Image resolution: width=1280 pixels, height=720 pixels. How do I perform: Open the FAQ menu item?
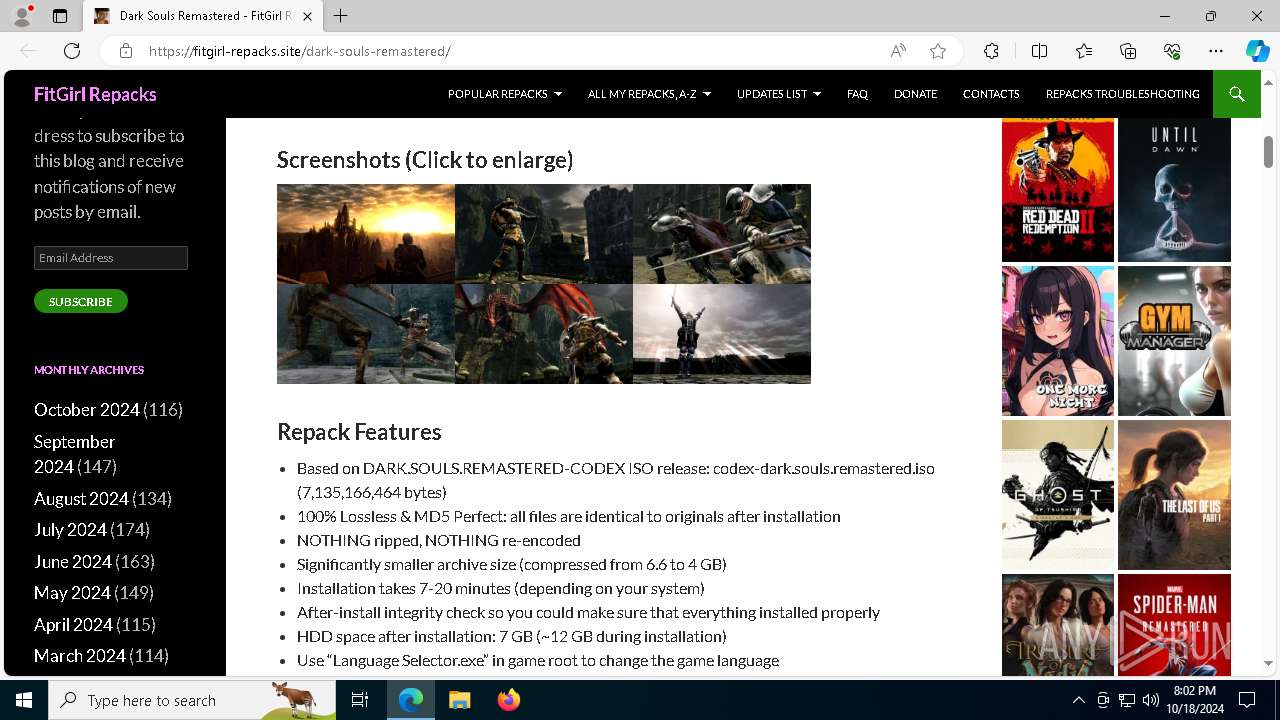click(857, 94)
